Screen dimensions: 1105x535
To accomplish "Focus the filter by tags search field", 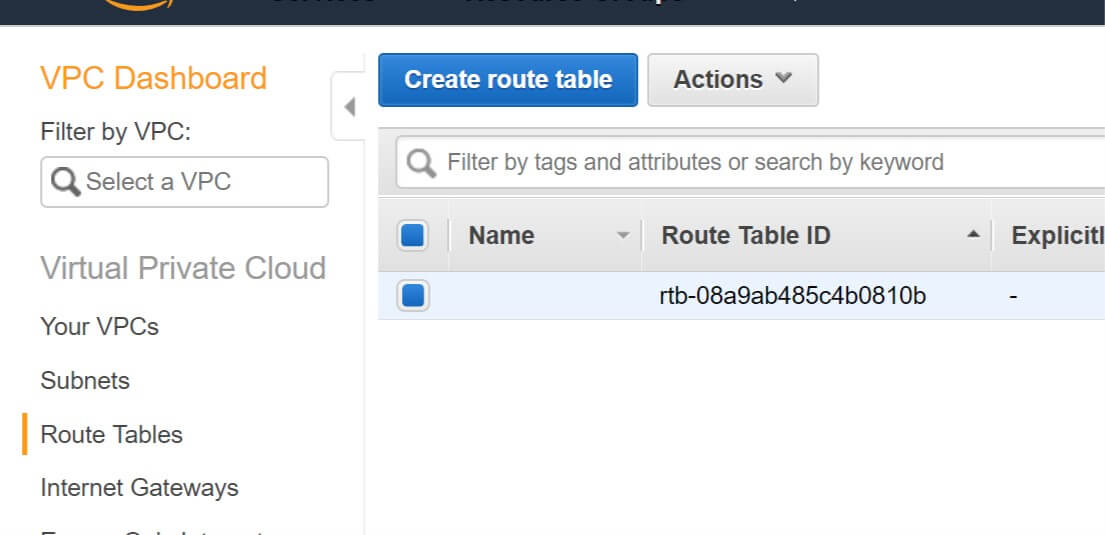I will 751,163.
